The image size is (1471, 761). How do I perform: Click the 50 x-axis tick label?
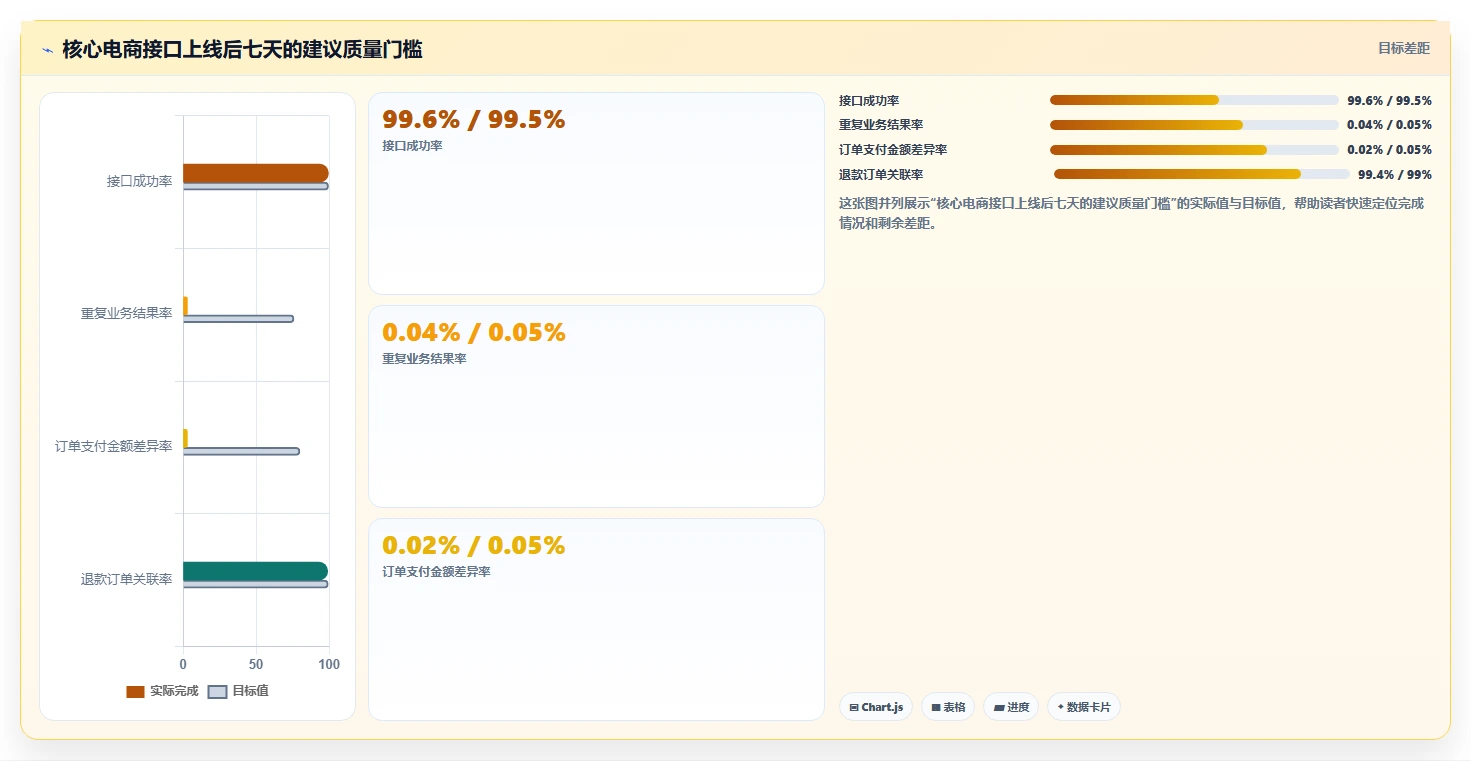coord(256,664)
